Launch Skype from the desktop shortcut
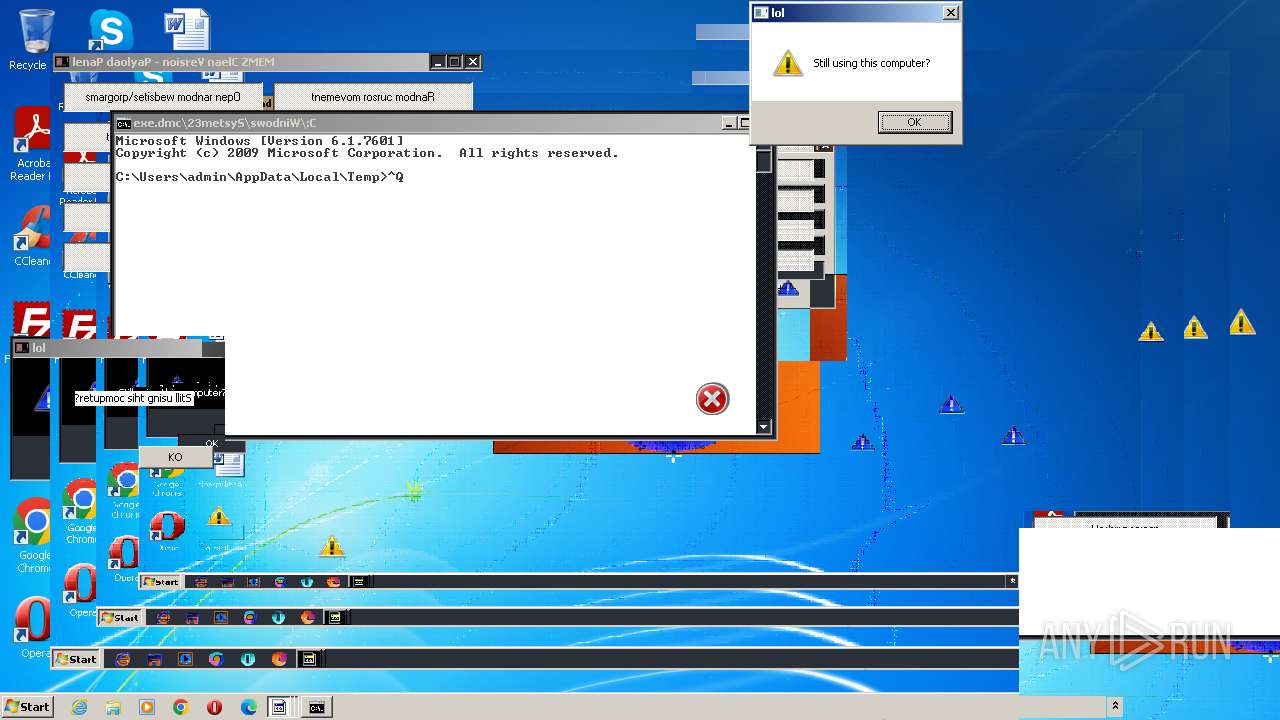This screenshot has width=1280, height=720. pyautogui.click(x=110, y=30)
